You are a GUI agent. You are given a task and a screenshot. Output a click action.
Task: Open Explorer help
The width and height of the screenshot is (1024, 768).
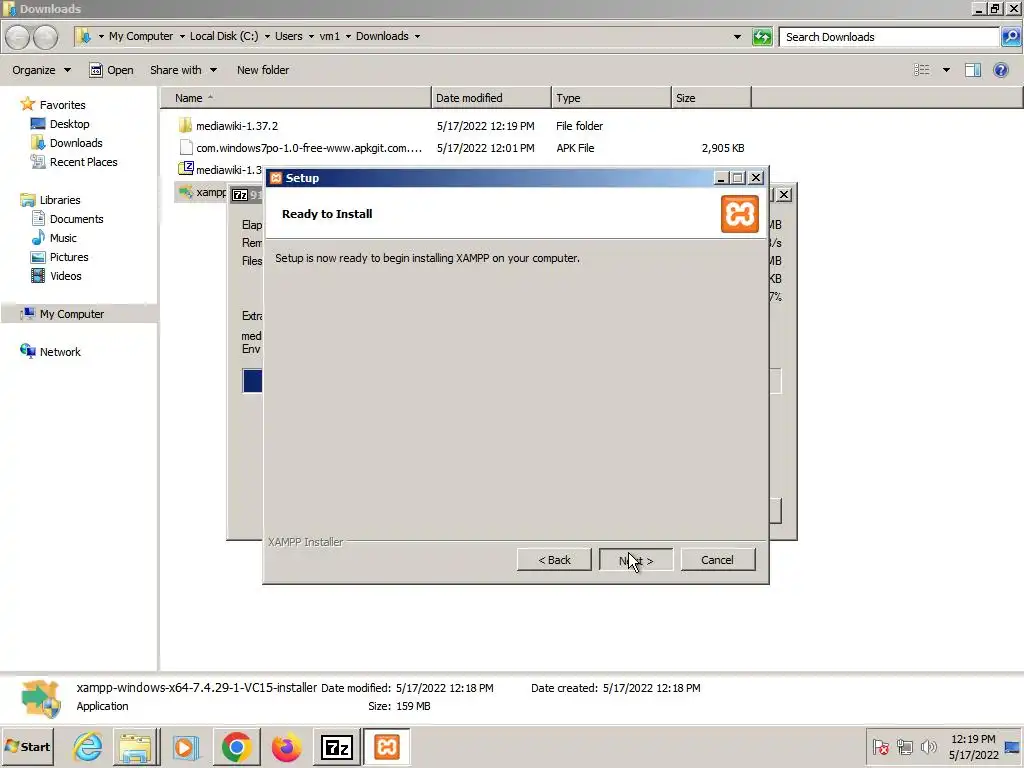[x=1000, y=70]
